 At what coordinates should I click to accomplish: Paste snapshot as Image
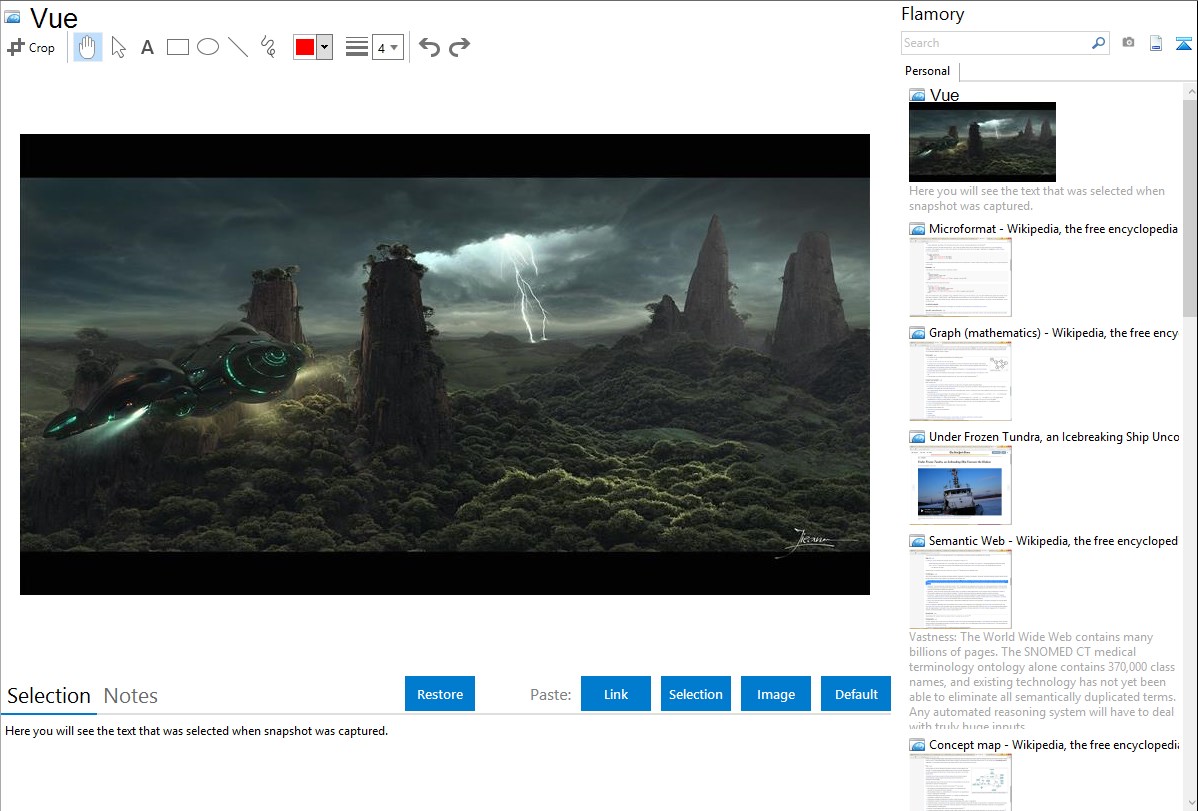tap(776, 694)
